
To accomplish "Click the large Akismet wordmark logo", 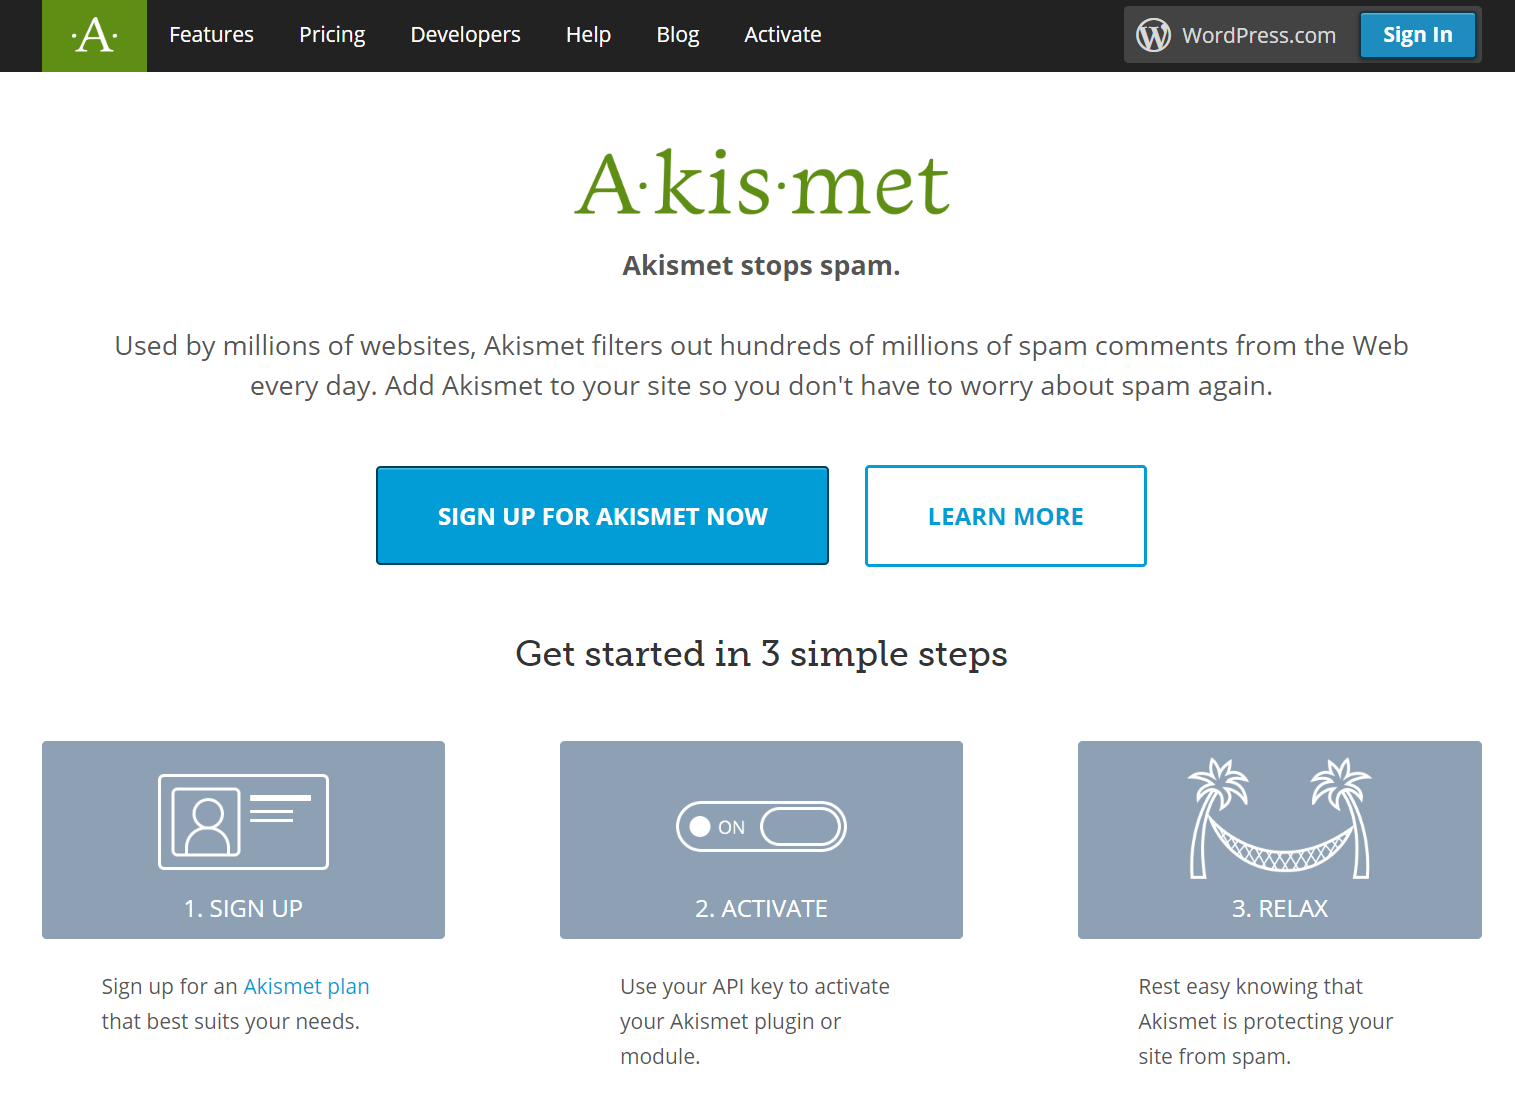I will point(761,185).
